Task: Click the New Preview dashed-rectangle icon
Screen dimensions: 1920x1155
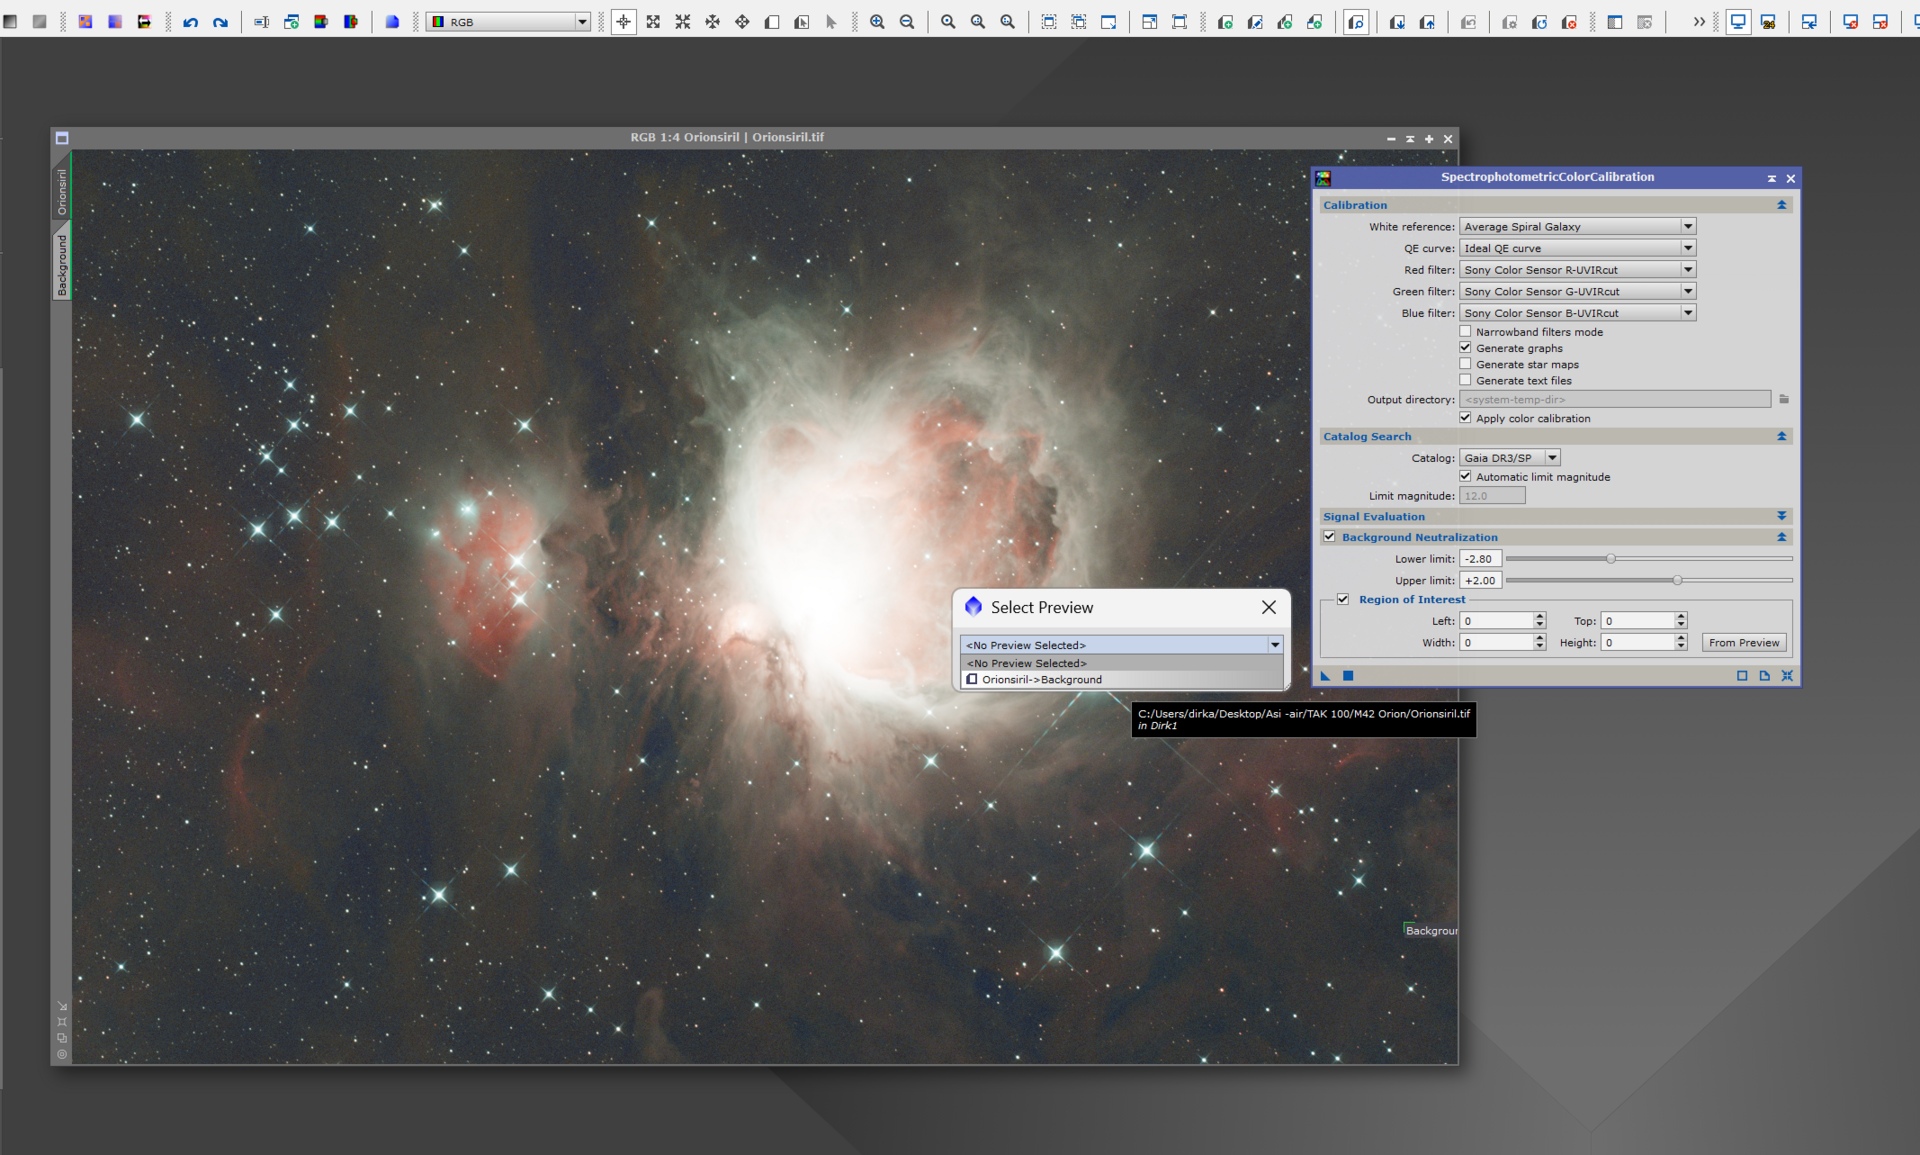Action: 1049,22
